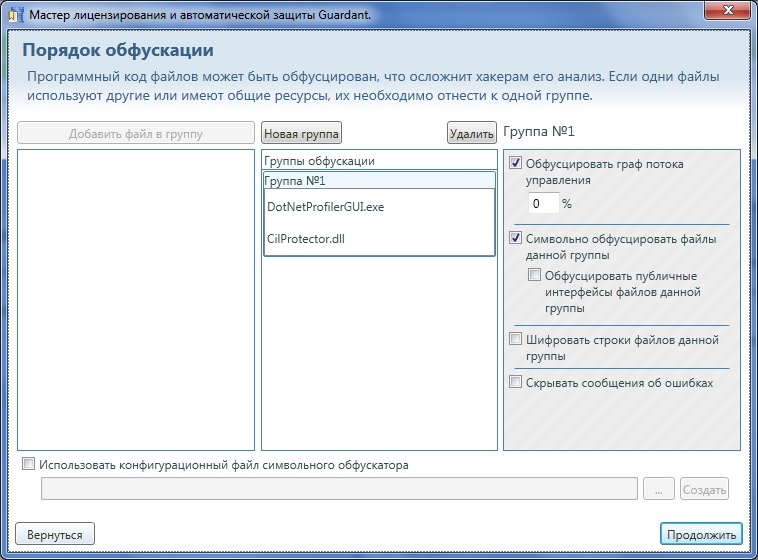Select the 'Группа №1' group header
This screenshot has height=560, width=758.
click(x=379, y=181)
